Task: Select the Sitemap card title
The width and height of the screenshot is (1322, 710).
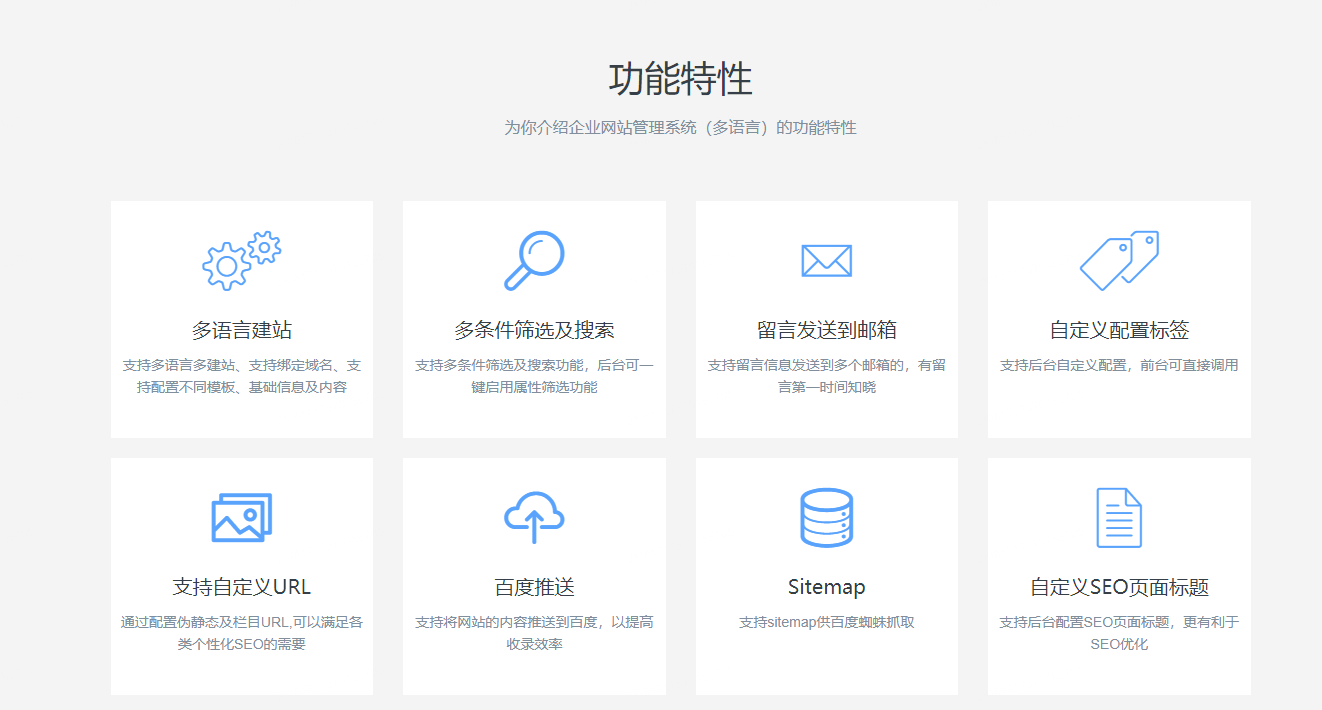Action: coord(826,587)
